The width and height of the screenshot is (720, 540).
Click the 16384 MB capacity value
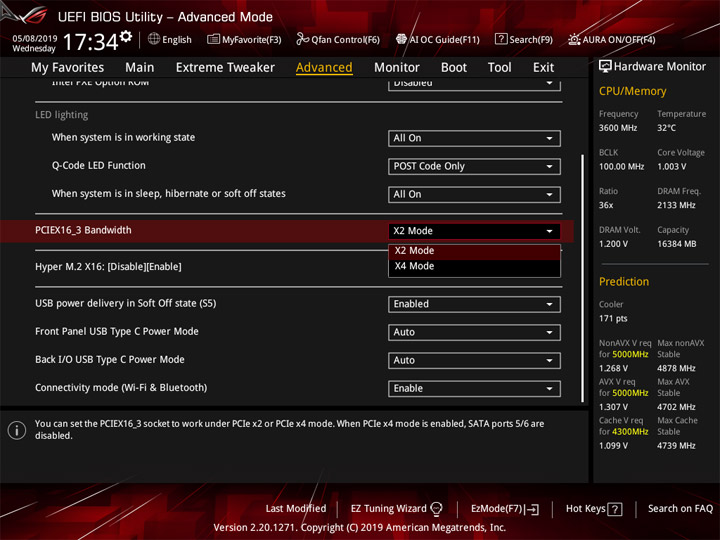(676, 244)
